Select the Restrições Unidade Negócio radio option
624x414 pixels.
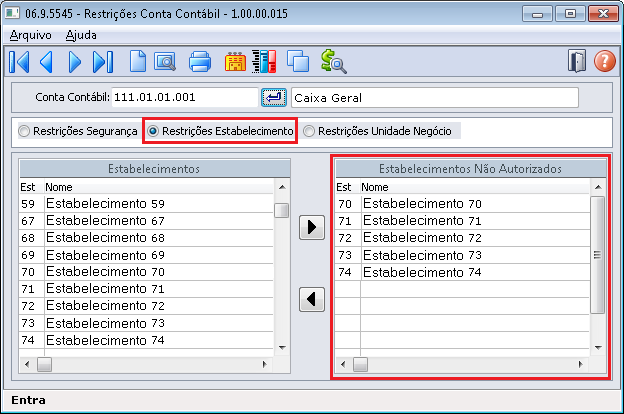[x=377, y=131]
